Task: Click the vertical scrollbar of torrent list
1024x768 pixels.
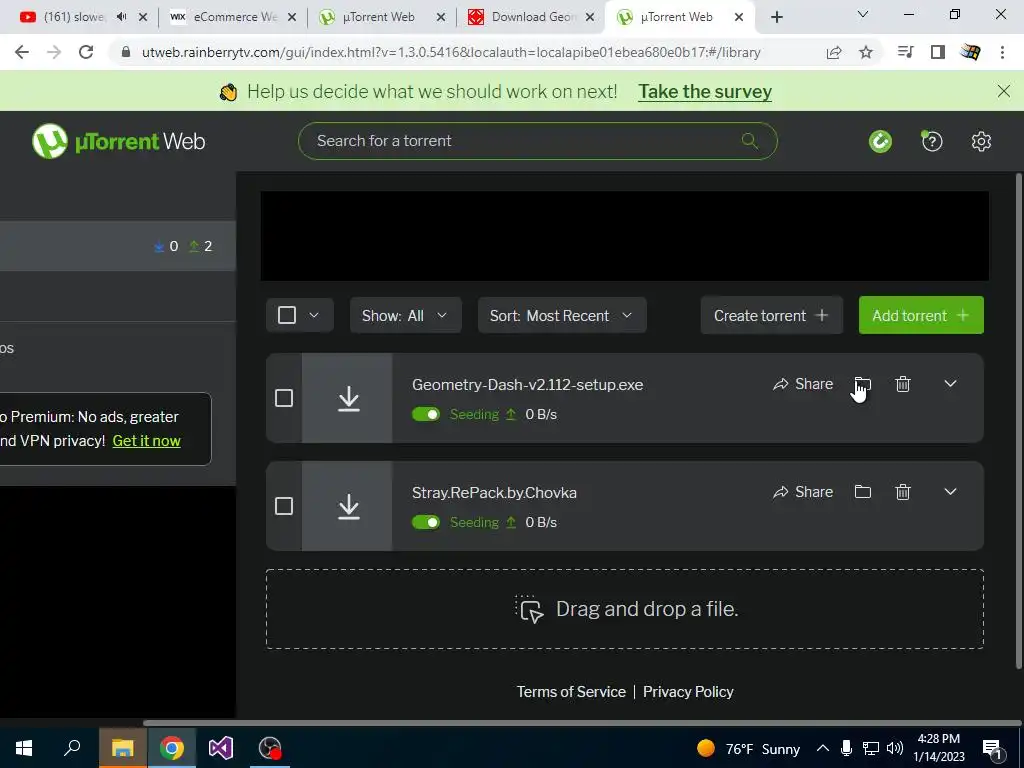Action: 1019,421
